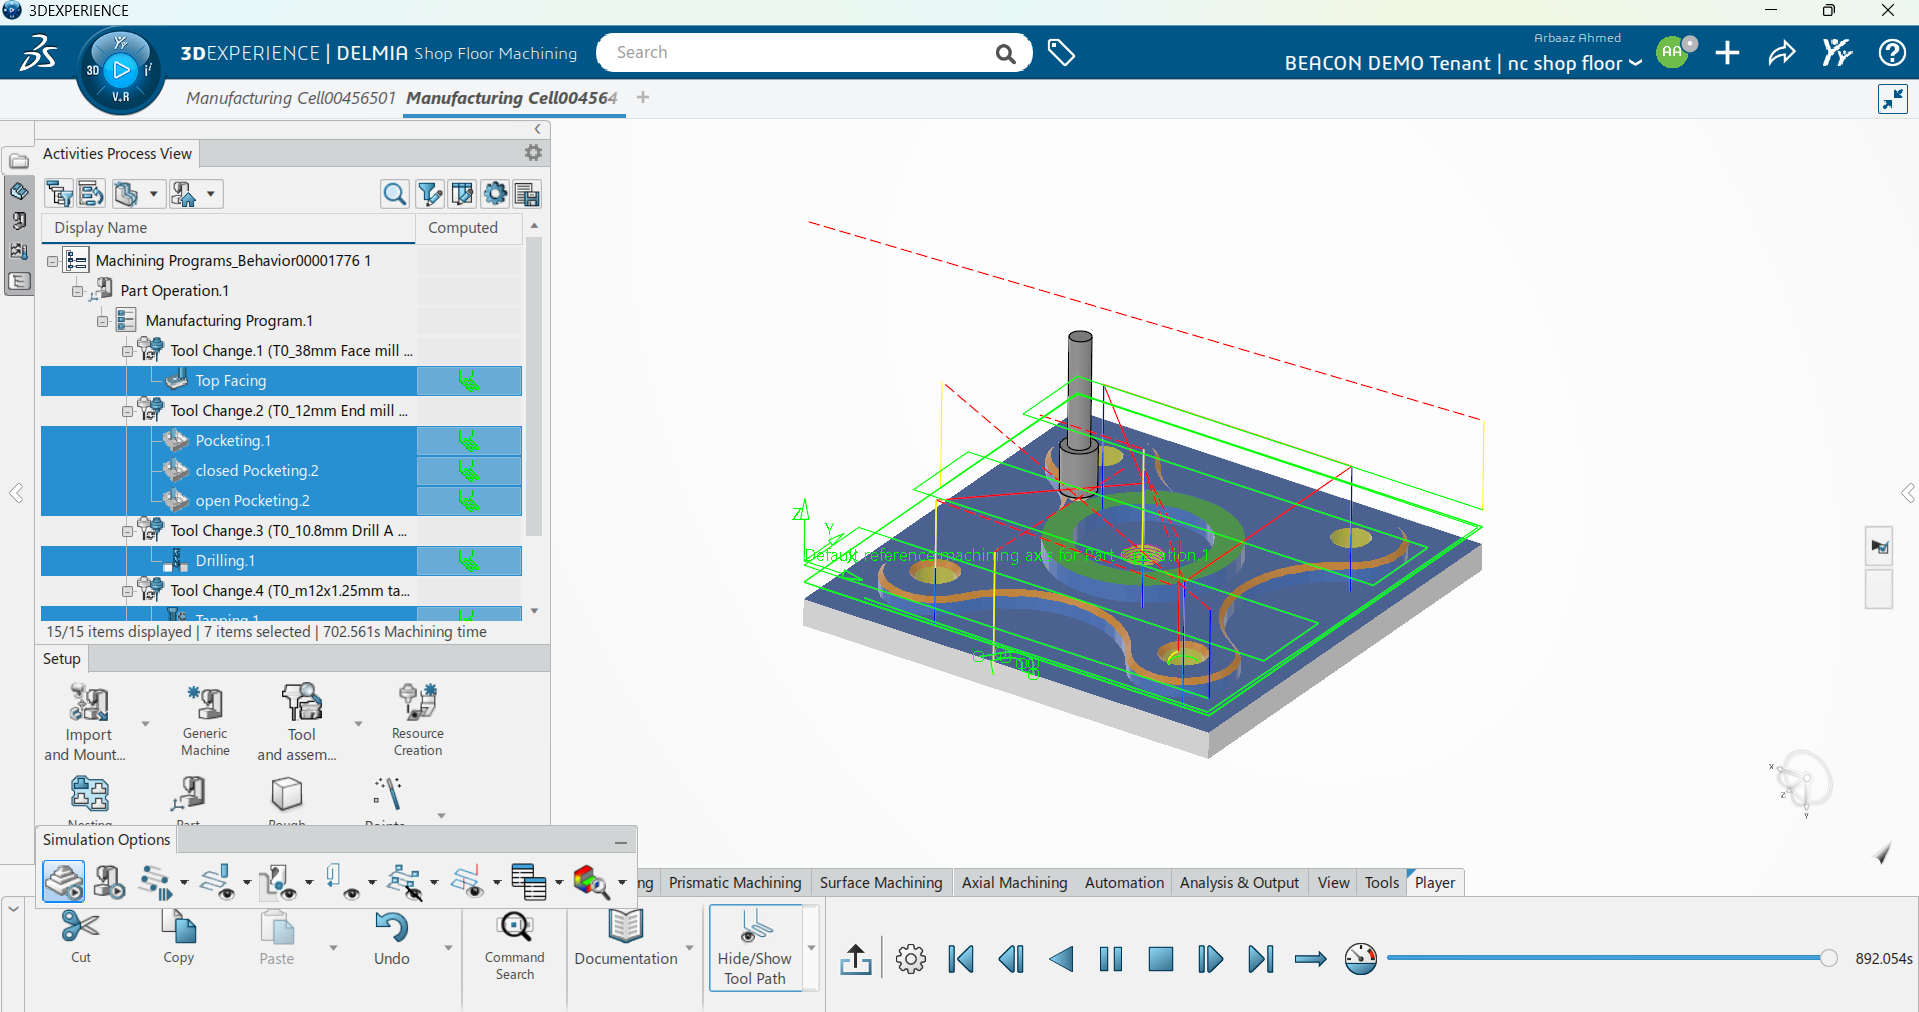Click the edit filter funnel icon
Viewport: 1919px width, 1012px height.
coord(430,194)
